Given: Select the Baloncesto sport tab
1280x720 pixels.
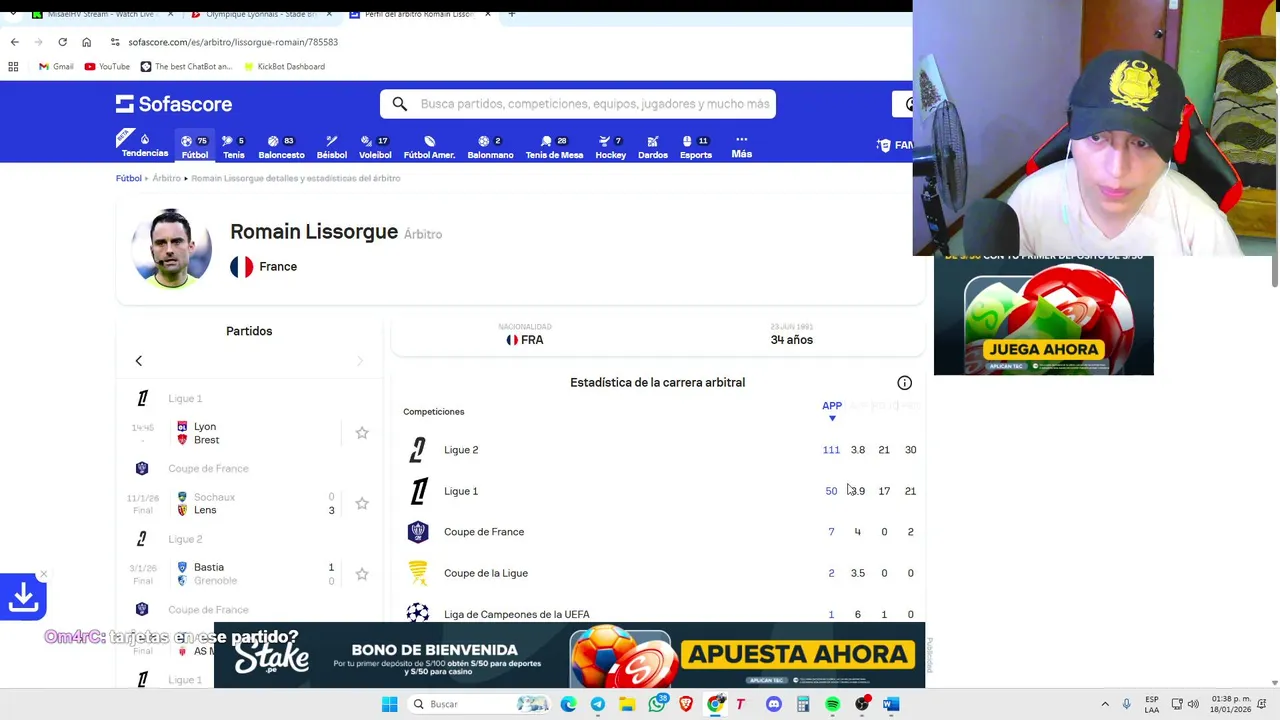Looking at the screenshot, I should tap(282, 147).
